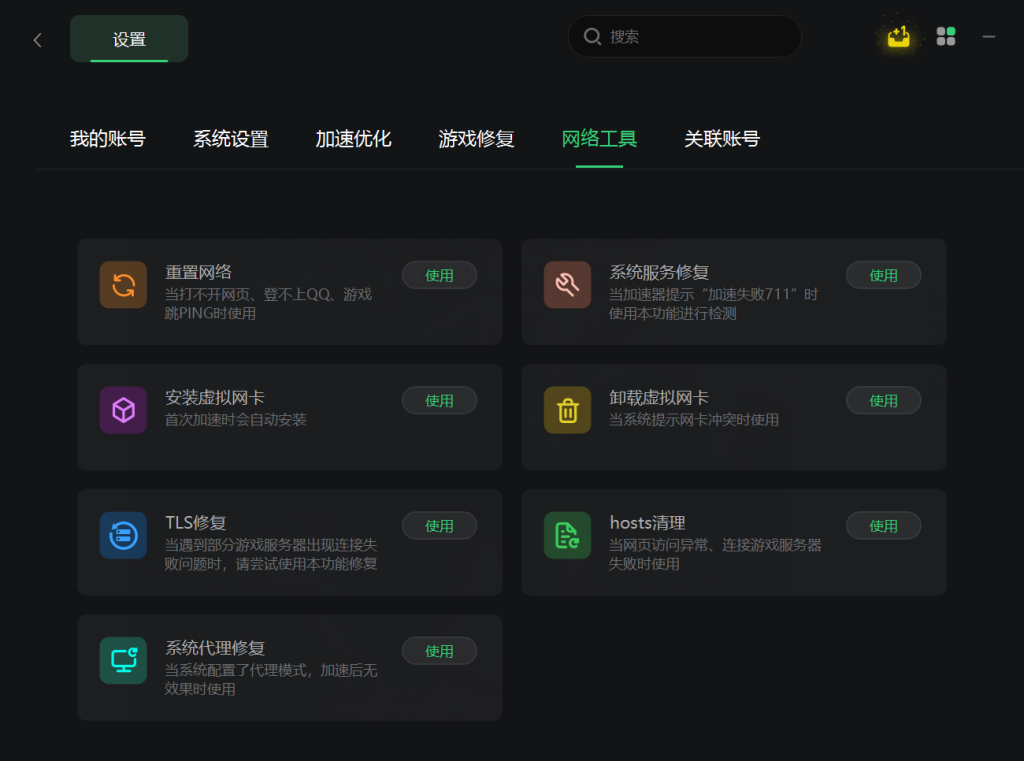This screenshot has height=761, width=1024.
Task: Click 使用 for 系统代理修复
Action: pyautogui.click(x=439, y=651)
